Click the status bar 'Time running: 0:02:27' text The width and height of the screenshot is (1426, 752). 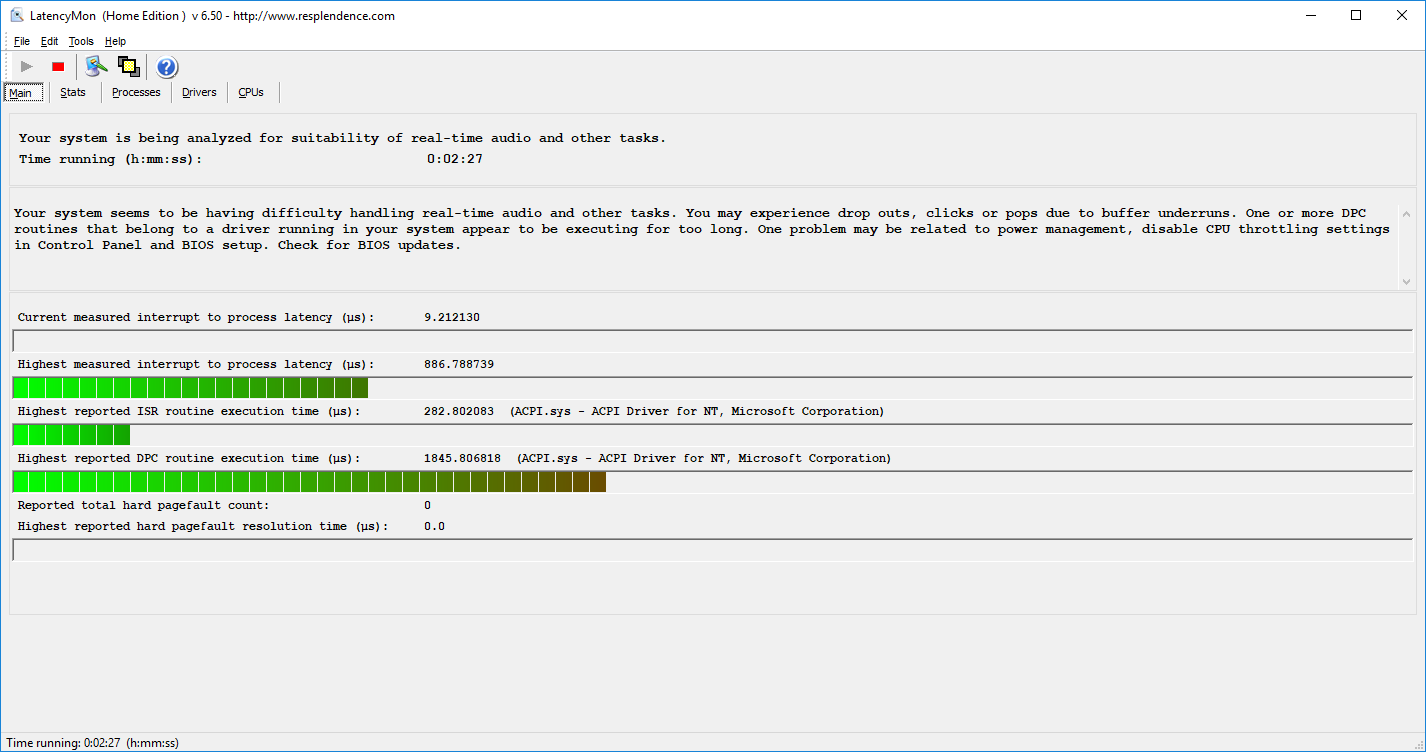(x=93, y=743)
